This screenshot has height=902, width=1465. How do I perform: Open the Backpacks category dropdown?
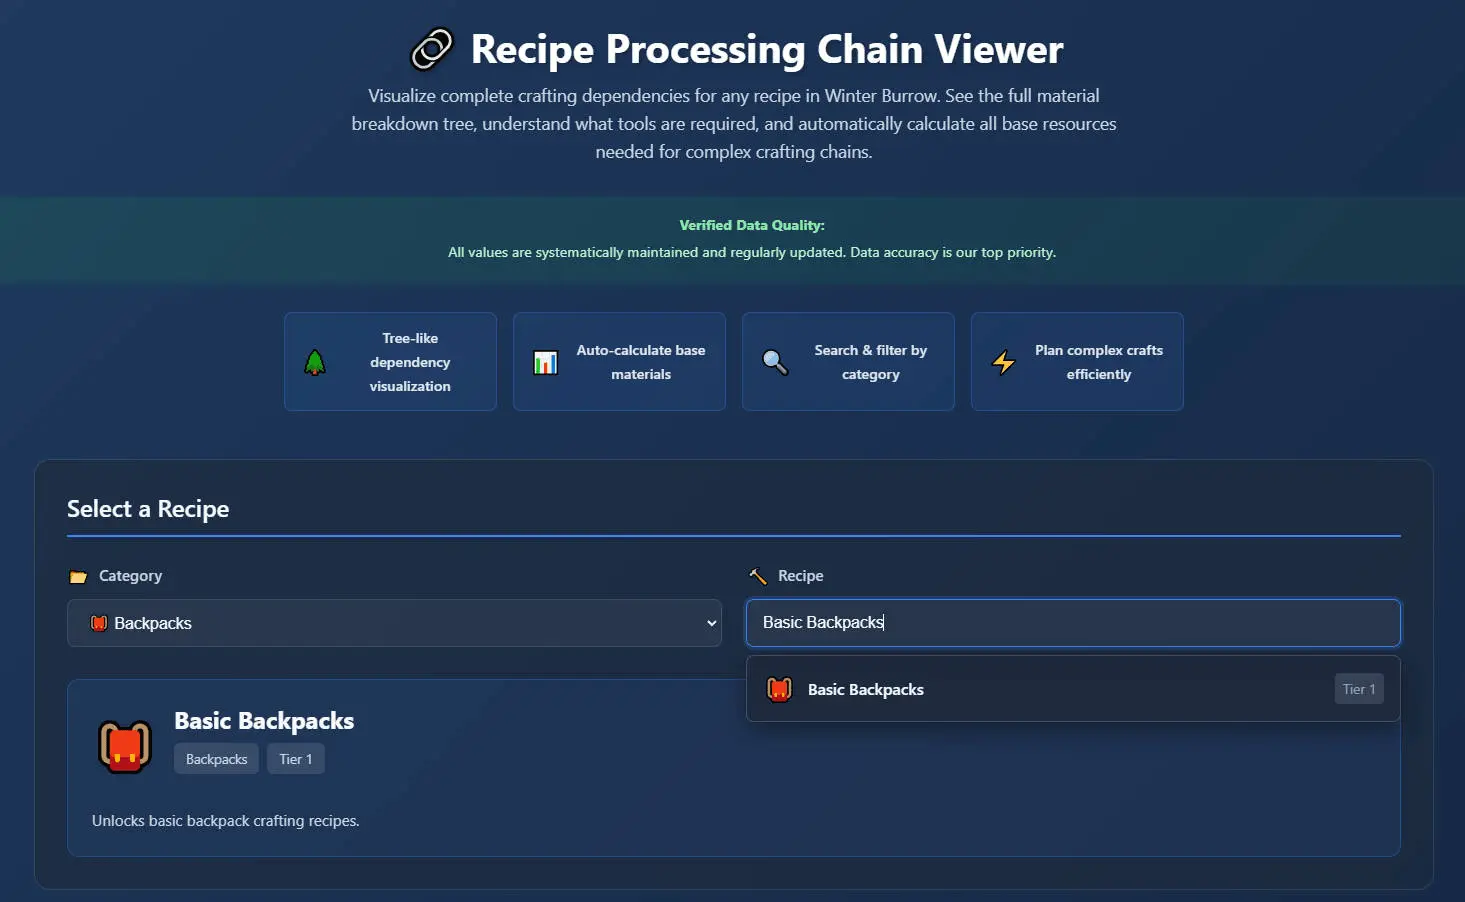394,622
